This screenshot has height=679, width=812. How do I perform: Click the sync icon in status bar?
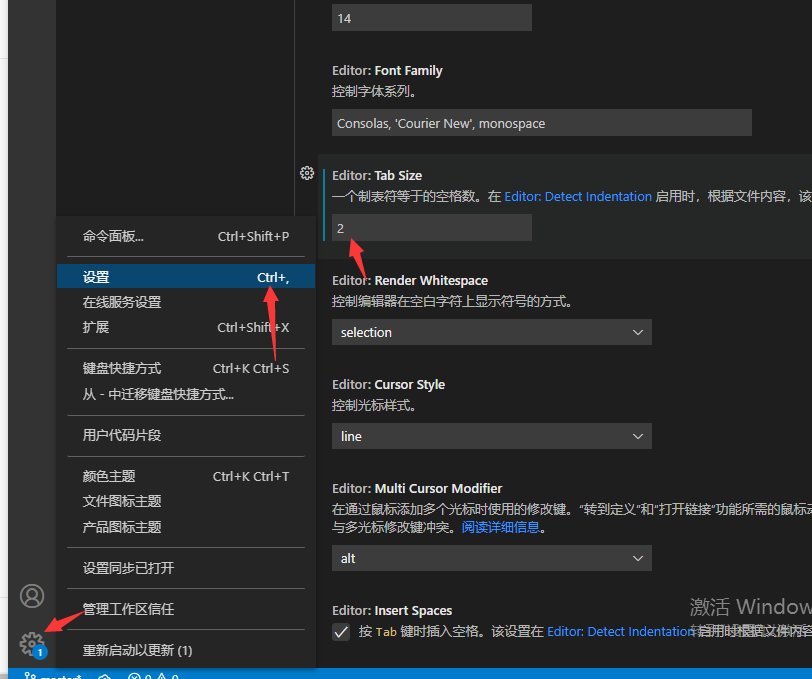[x=103, y=677]
